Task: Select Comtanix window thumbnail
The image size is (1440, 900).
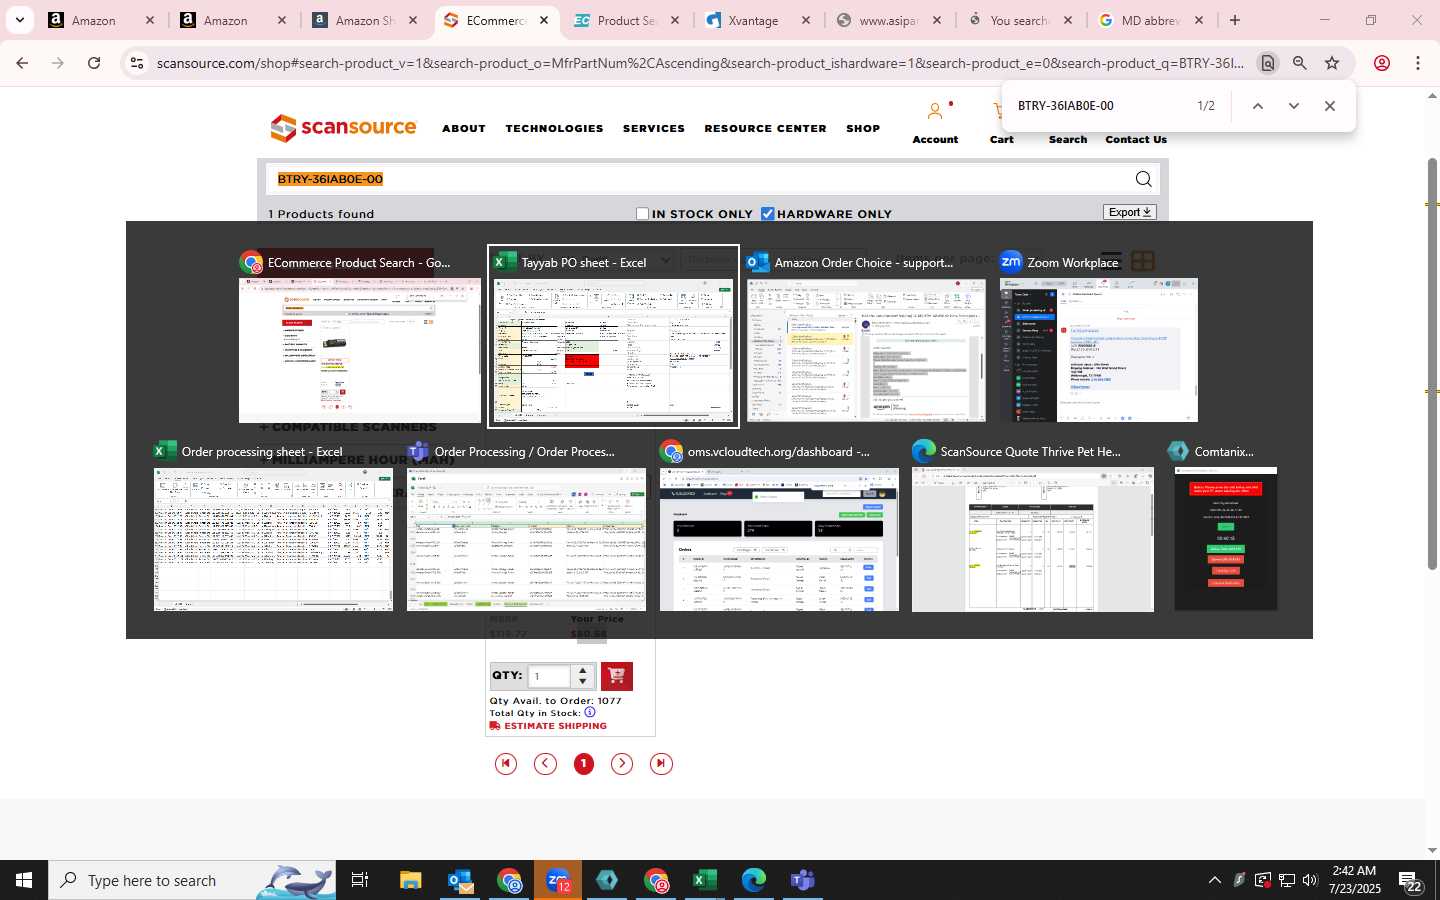Action: point(1226,526)
